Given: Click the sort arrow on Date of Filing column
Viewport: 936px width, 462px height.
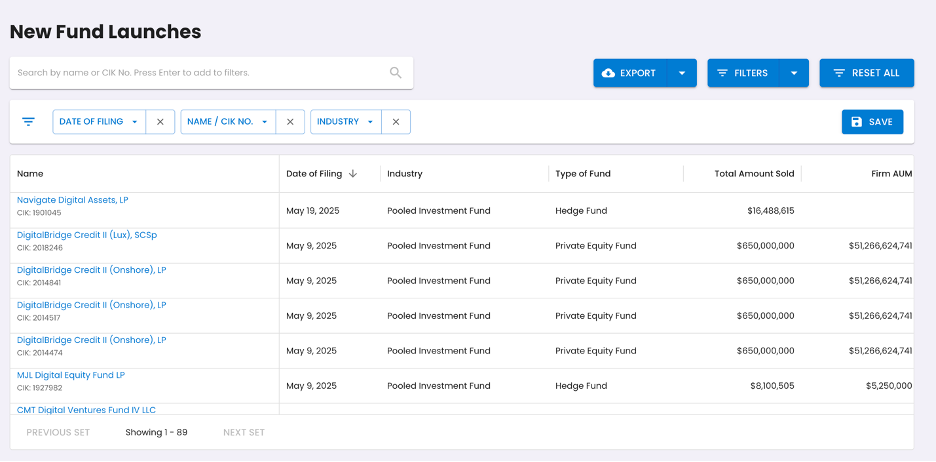Looking at the screenshot, I should [x=353, y=174].
